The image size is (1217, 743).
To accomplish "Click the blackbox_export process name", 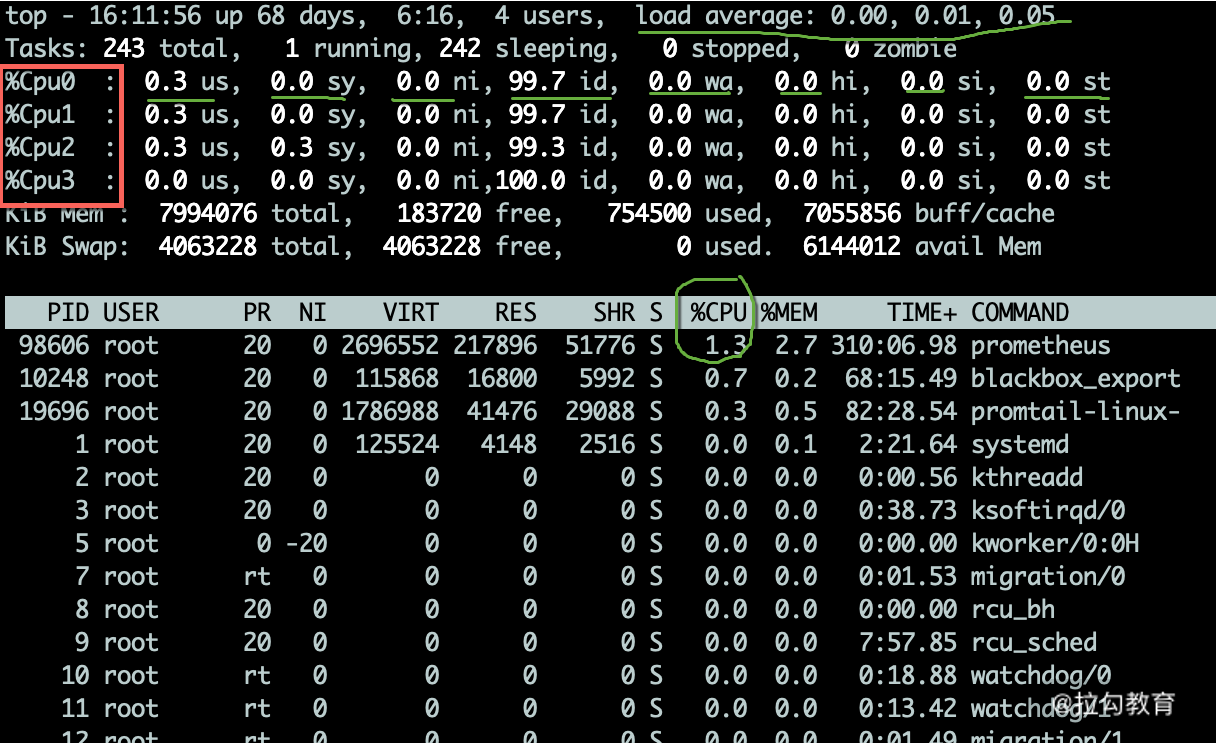I will (x=1075, y=379).
